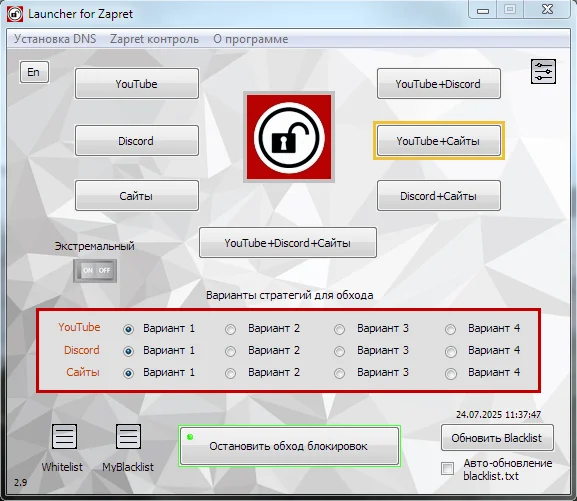
Task: Select YouTube Вариант 4 radio
Action: 450,329
